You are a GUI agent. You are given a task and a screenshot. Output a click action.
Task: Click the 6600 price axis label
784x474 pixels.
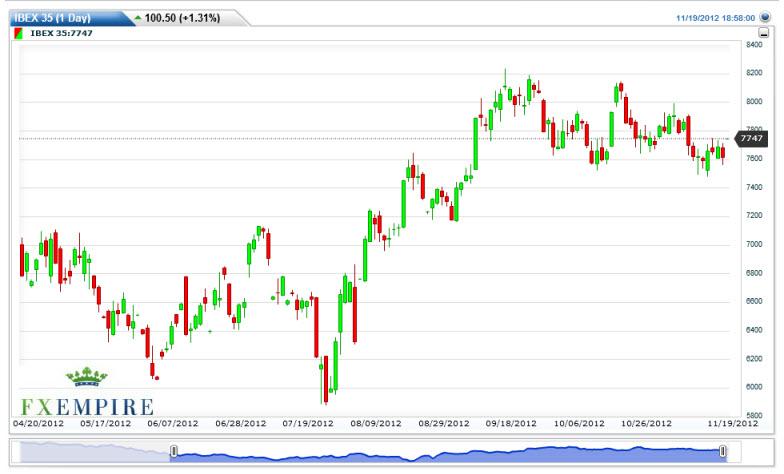[754, 302]
